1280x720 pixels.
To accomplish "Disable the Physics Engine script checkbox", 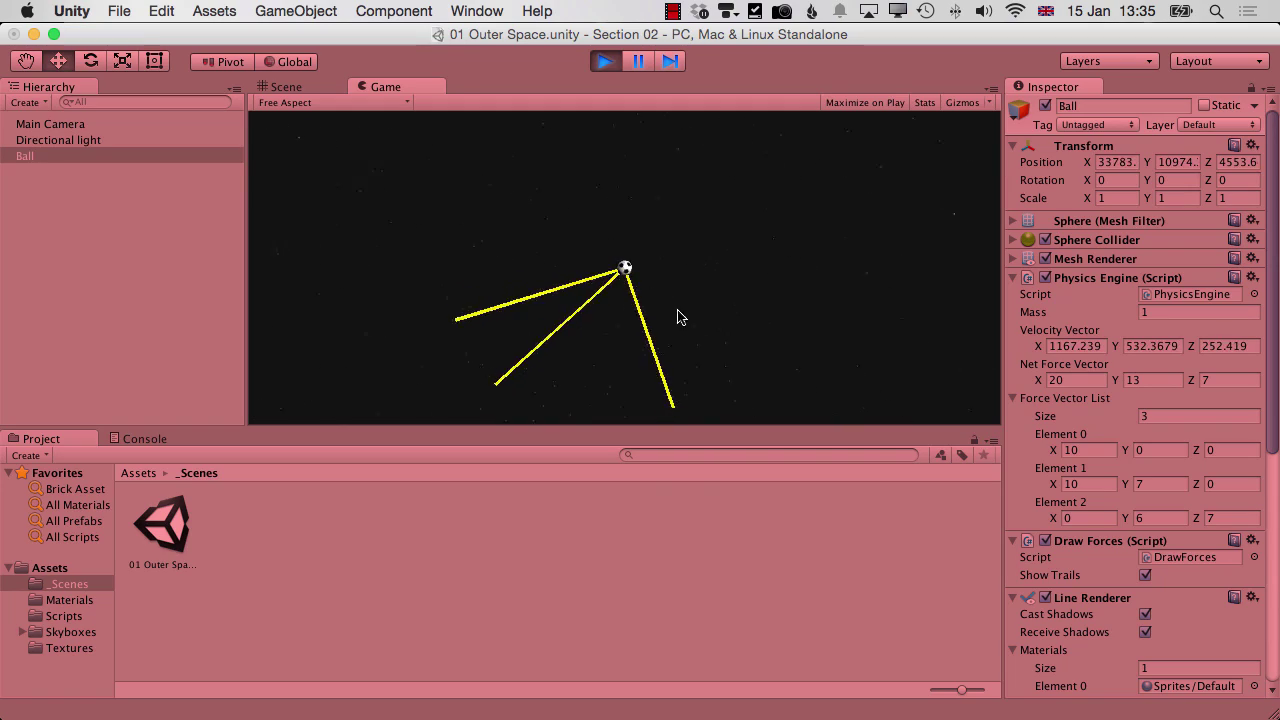I will coord(1045,278).
